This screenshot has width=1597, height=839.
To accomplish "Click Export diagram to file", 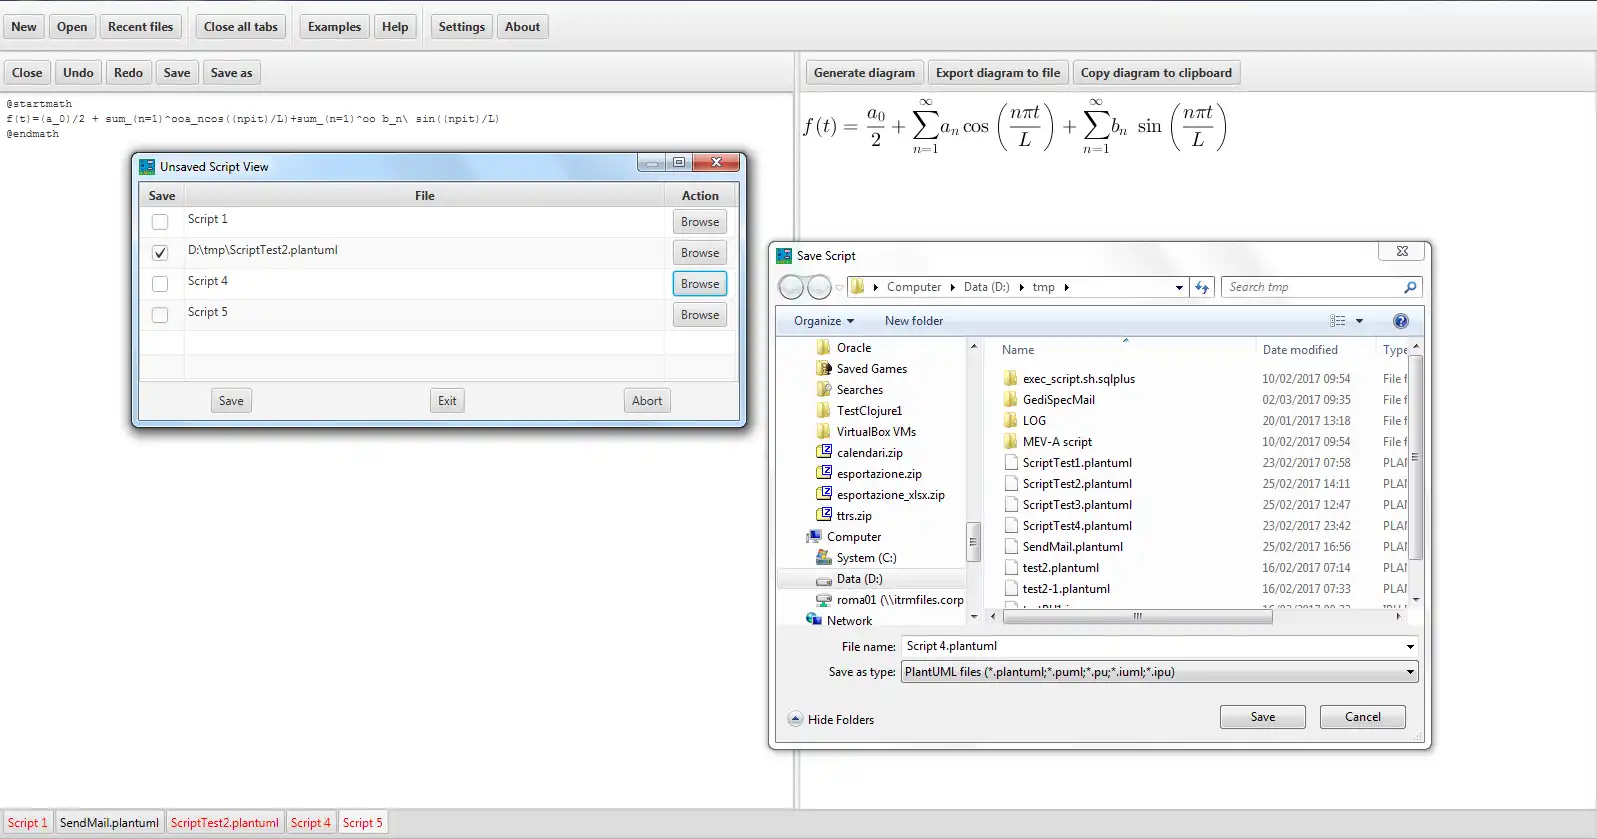I will [x=998, y=73].
